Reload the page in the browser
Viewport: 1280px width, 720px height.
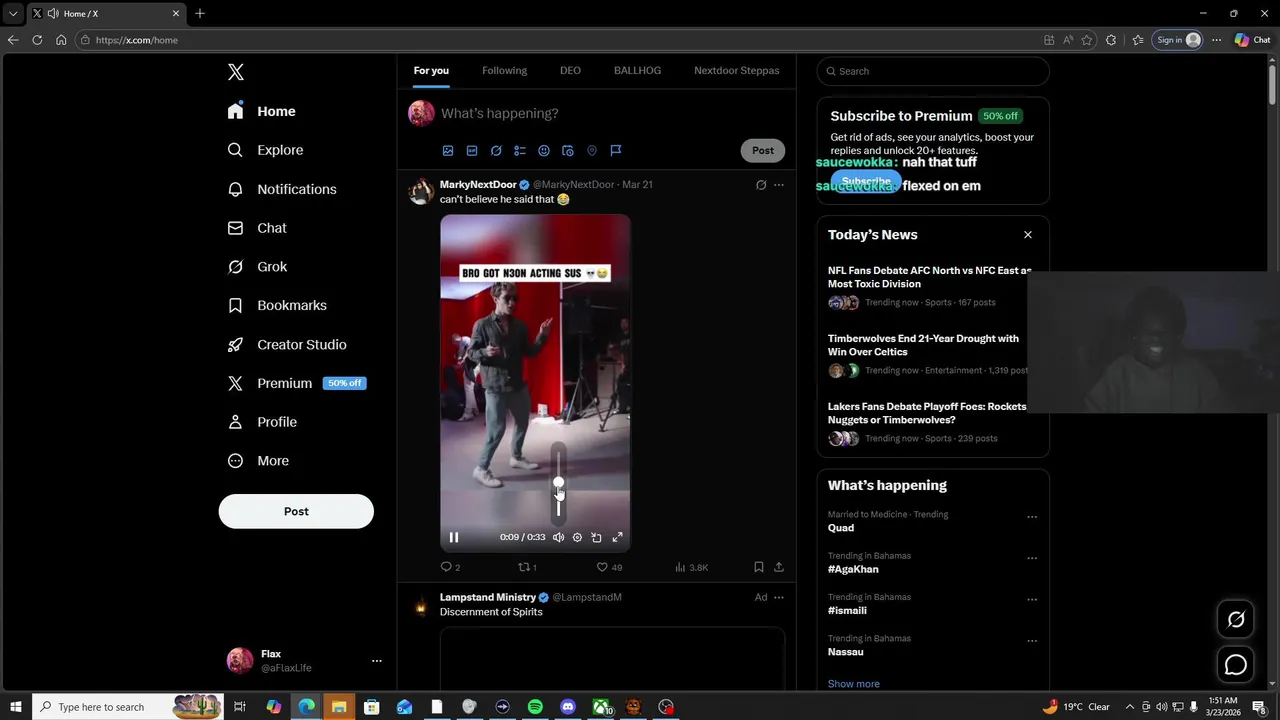coord(37,40)
